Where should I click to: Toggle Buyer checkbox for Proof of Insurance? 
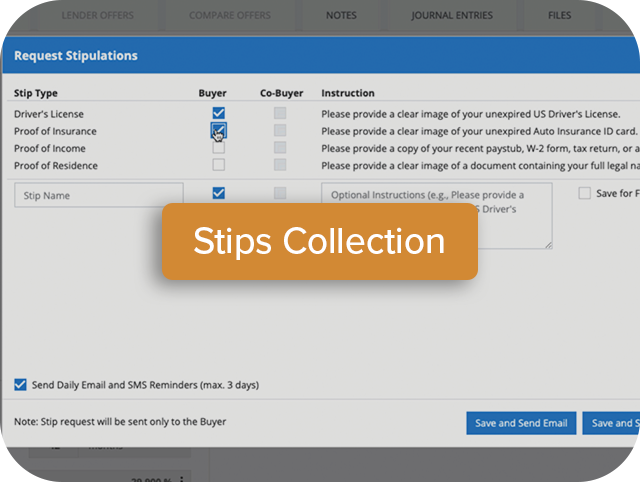[218, 130]
